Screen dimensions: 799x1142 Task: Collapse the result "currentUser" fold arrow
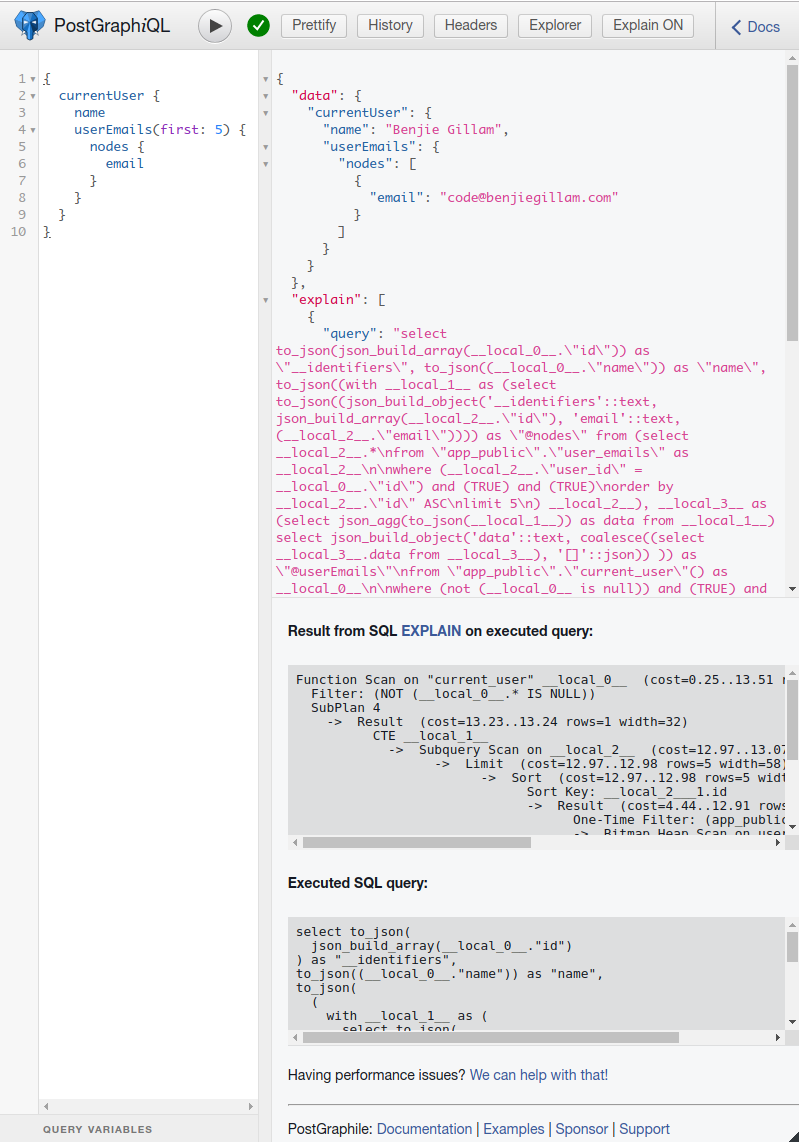266,113
